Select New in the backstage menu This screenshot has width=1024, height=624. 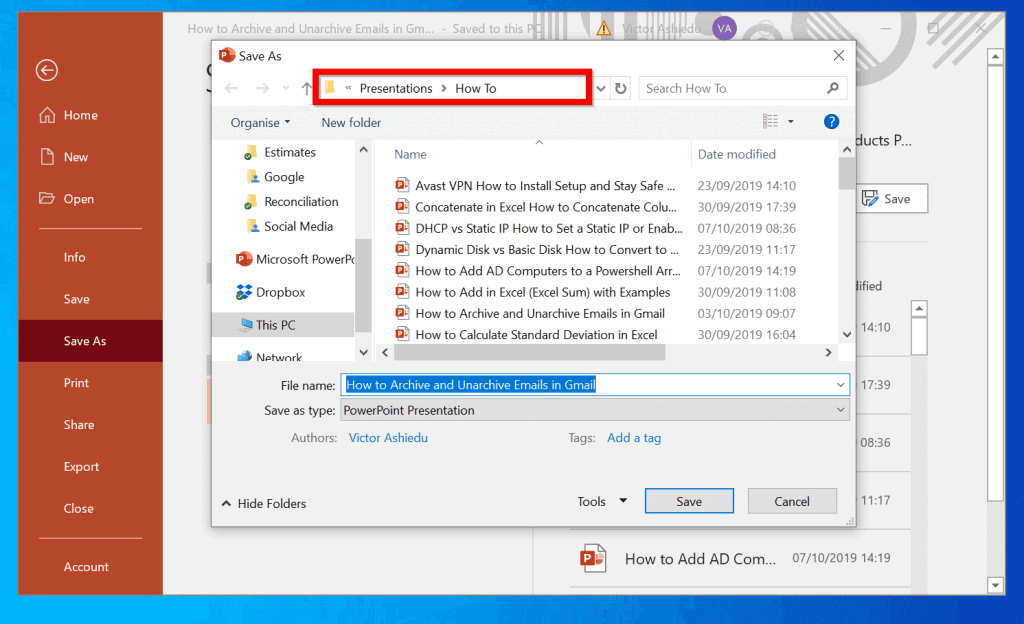64,157
